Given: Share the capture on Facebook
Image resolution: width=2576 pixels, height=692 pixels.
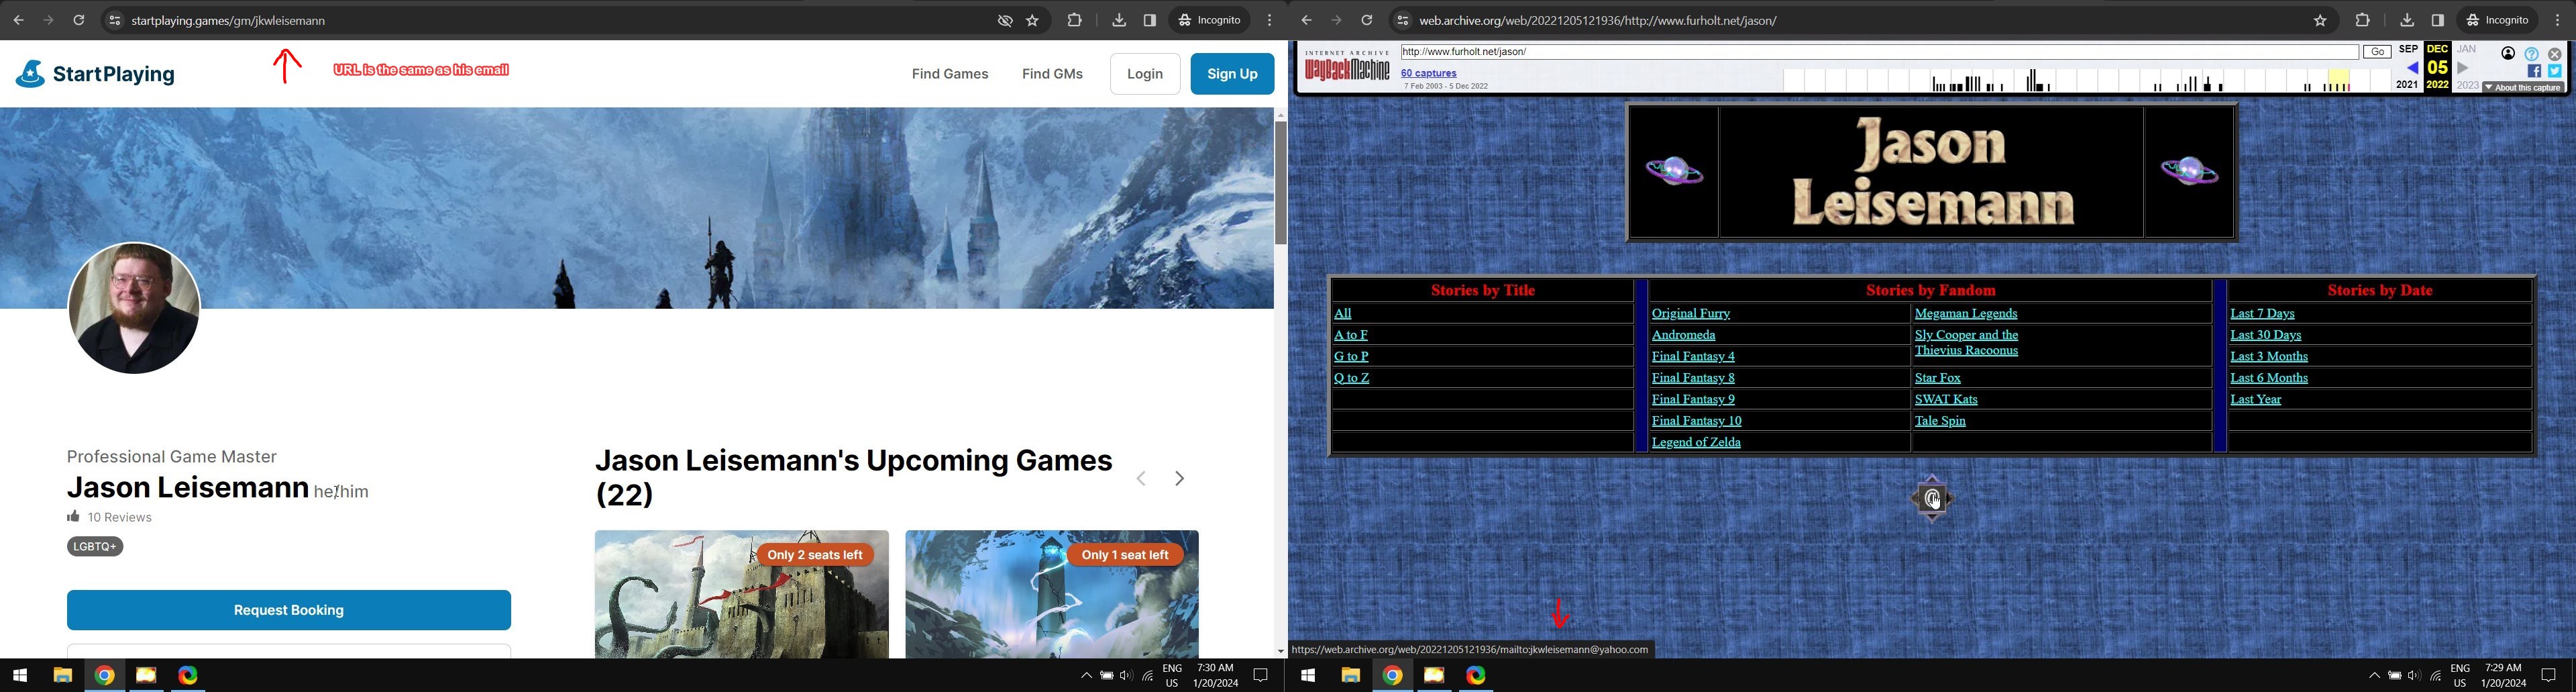Looking at the screenshot, I should pyautogui.click(x=2533, y=71).
